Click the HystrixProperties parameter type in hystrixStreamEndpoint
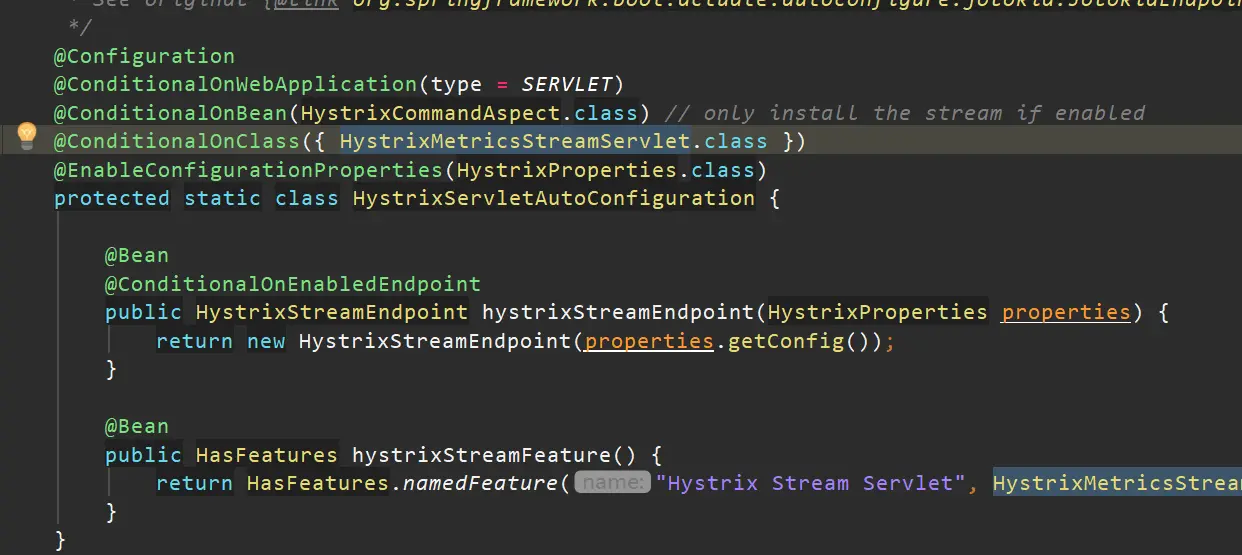Screen dimensions: 1242x555 [878, 312]
